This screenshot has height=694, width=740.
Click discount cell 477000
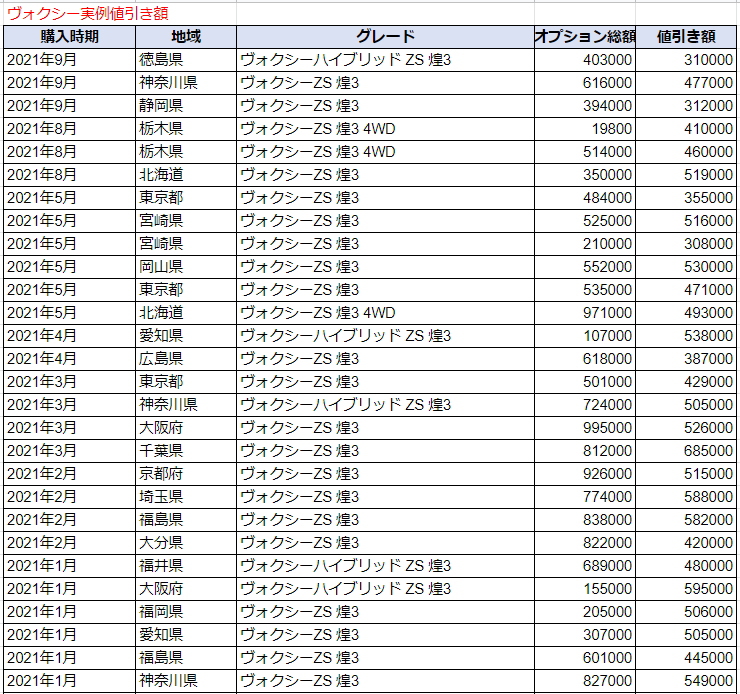[686, 83]
